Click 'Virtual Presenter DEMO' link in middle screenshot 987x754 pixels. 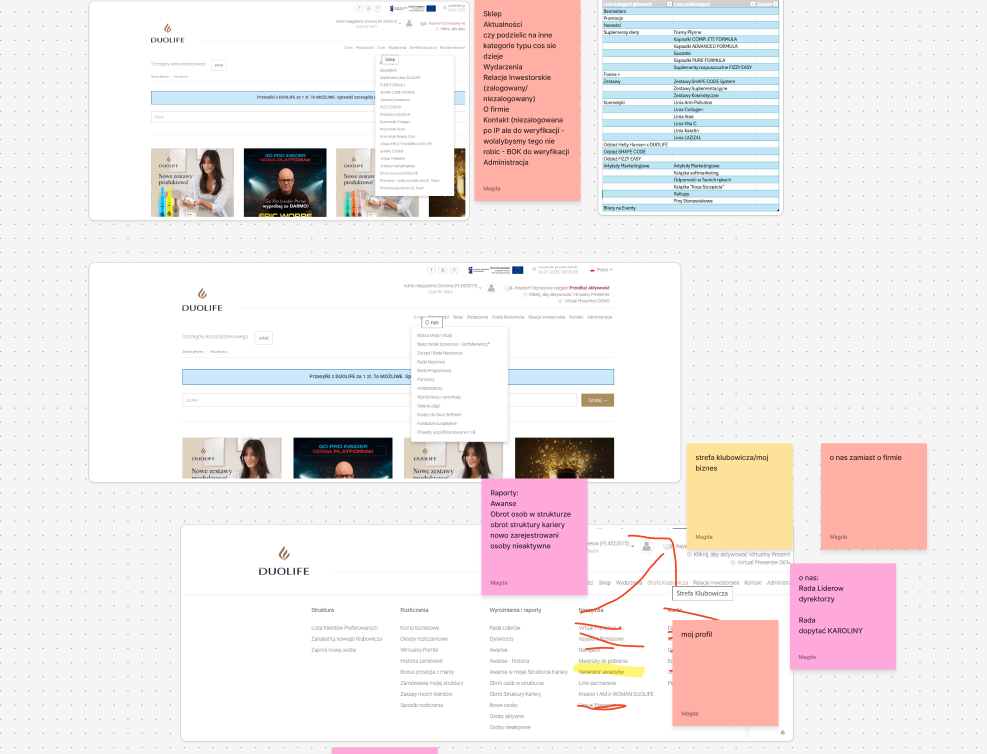(587, 301)
